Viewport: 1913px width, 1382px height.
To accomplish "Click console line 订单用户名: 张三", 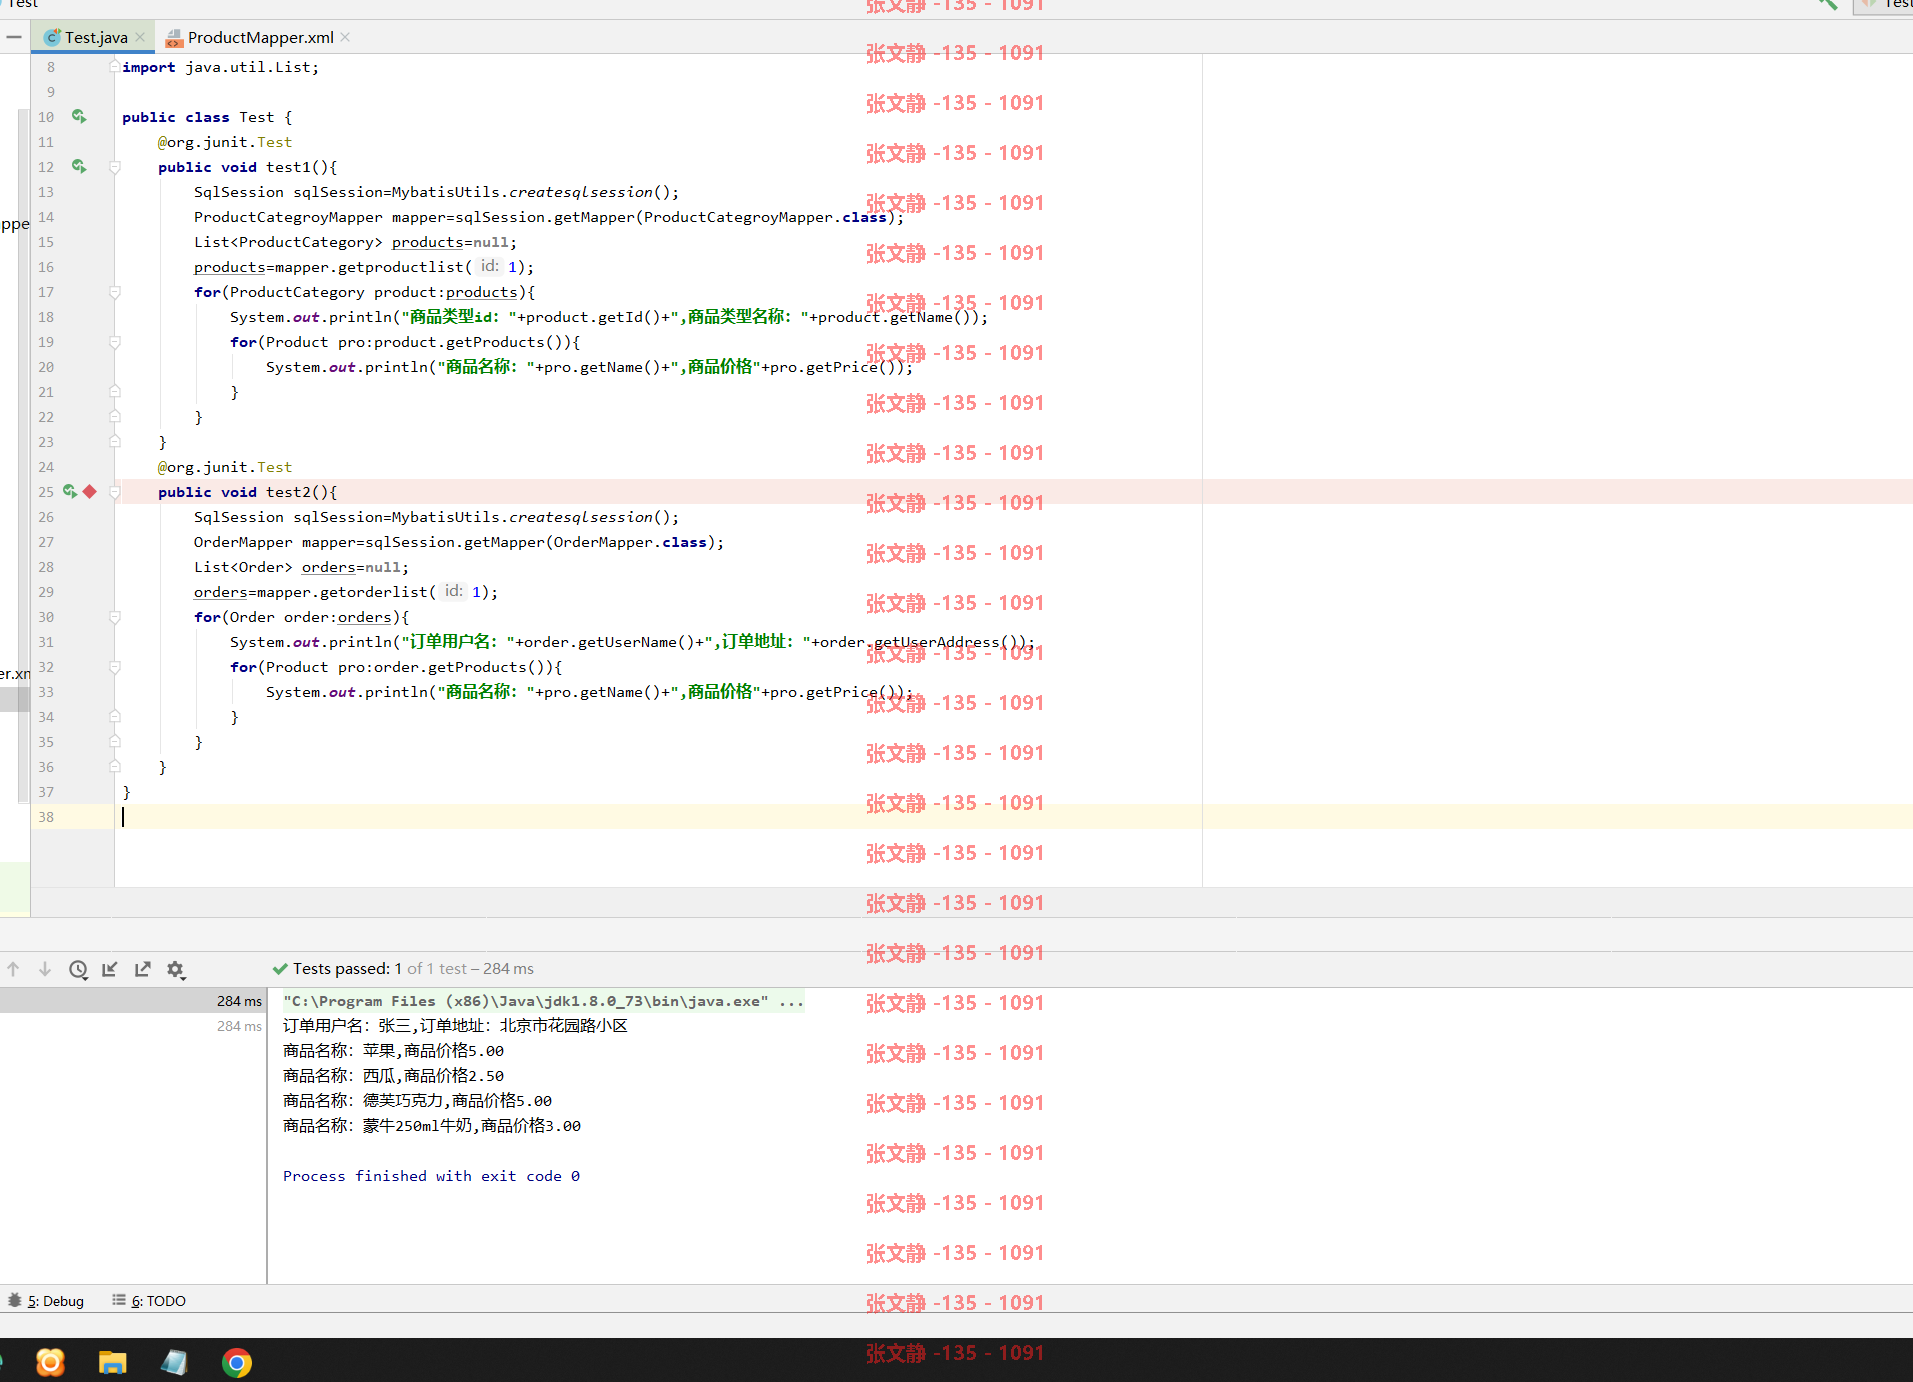I will 455,1026.
